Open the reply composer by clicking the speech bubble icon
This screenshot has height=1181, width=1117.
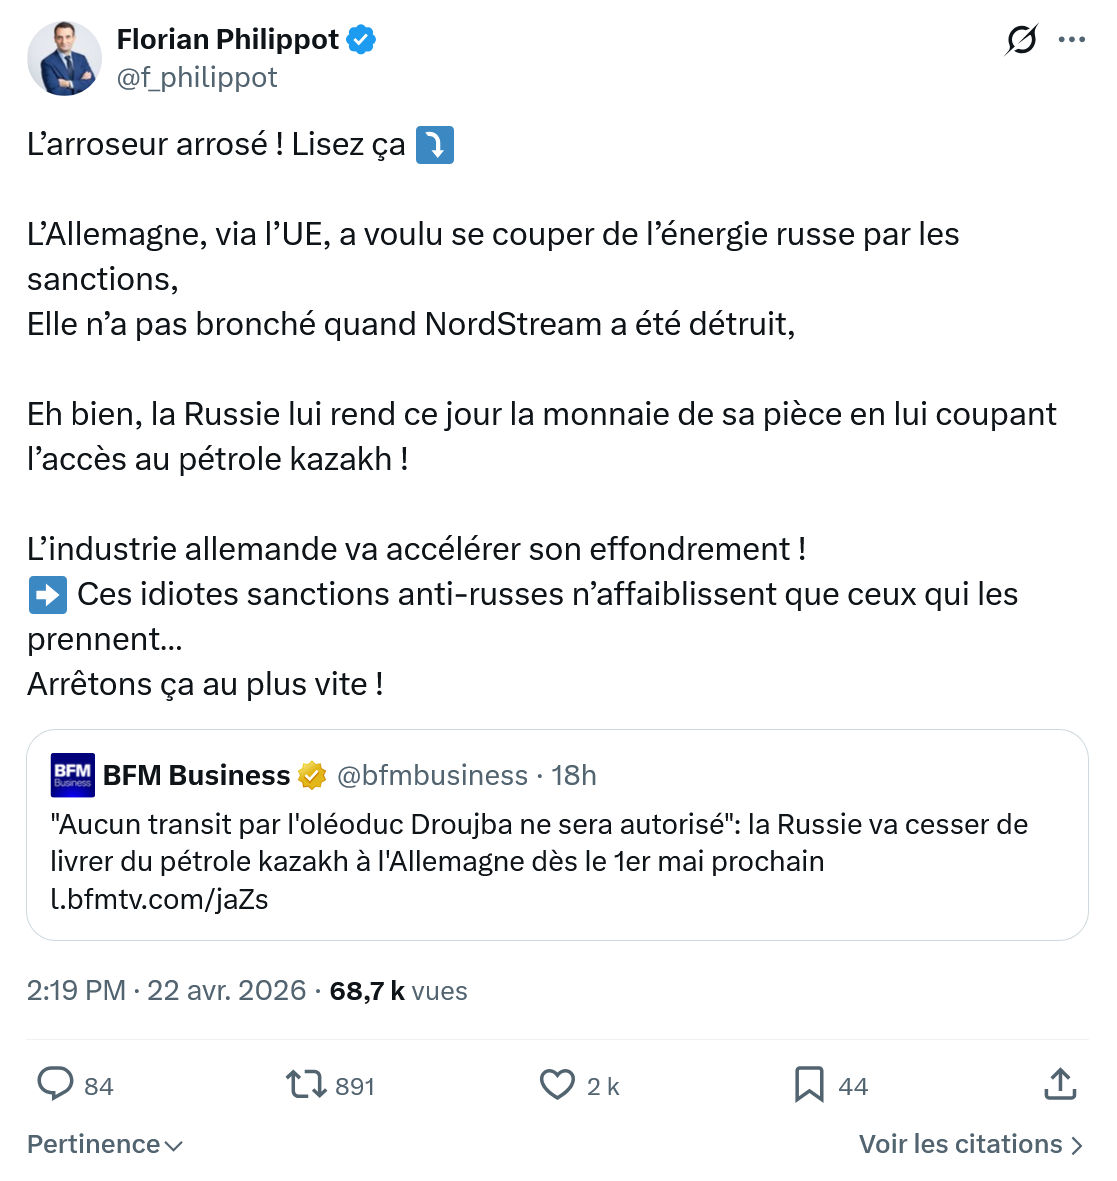[x=57, y=1084]
